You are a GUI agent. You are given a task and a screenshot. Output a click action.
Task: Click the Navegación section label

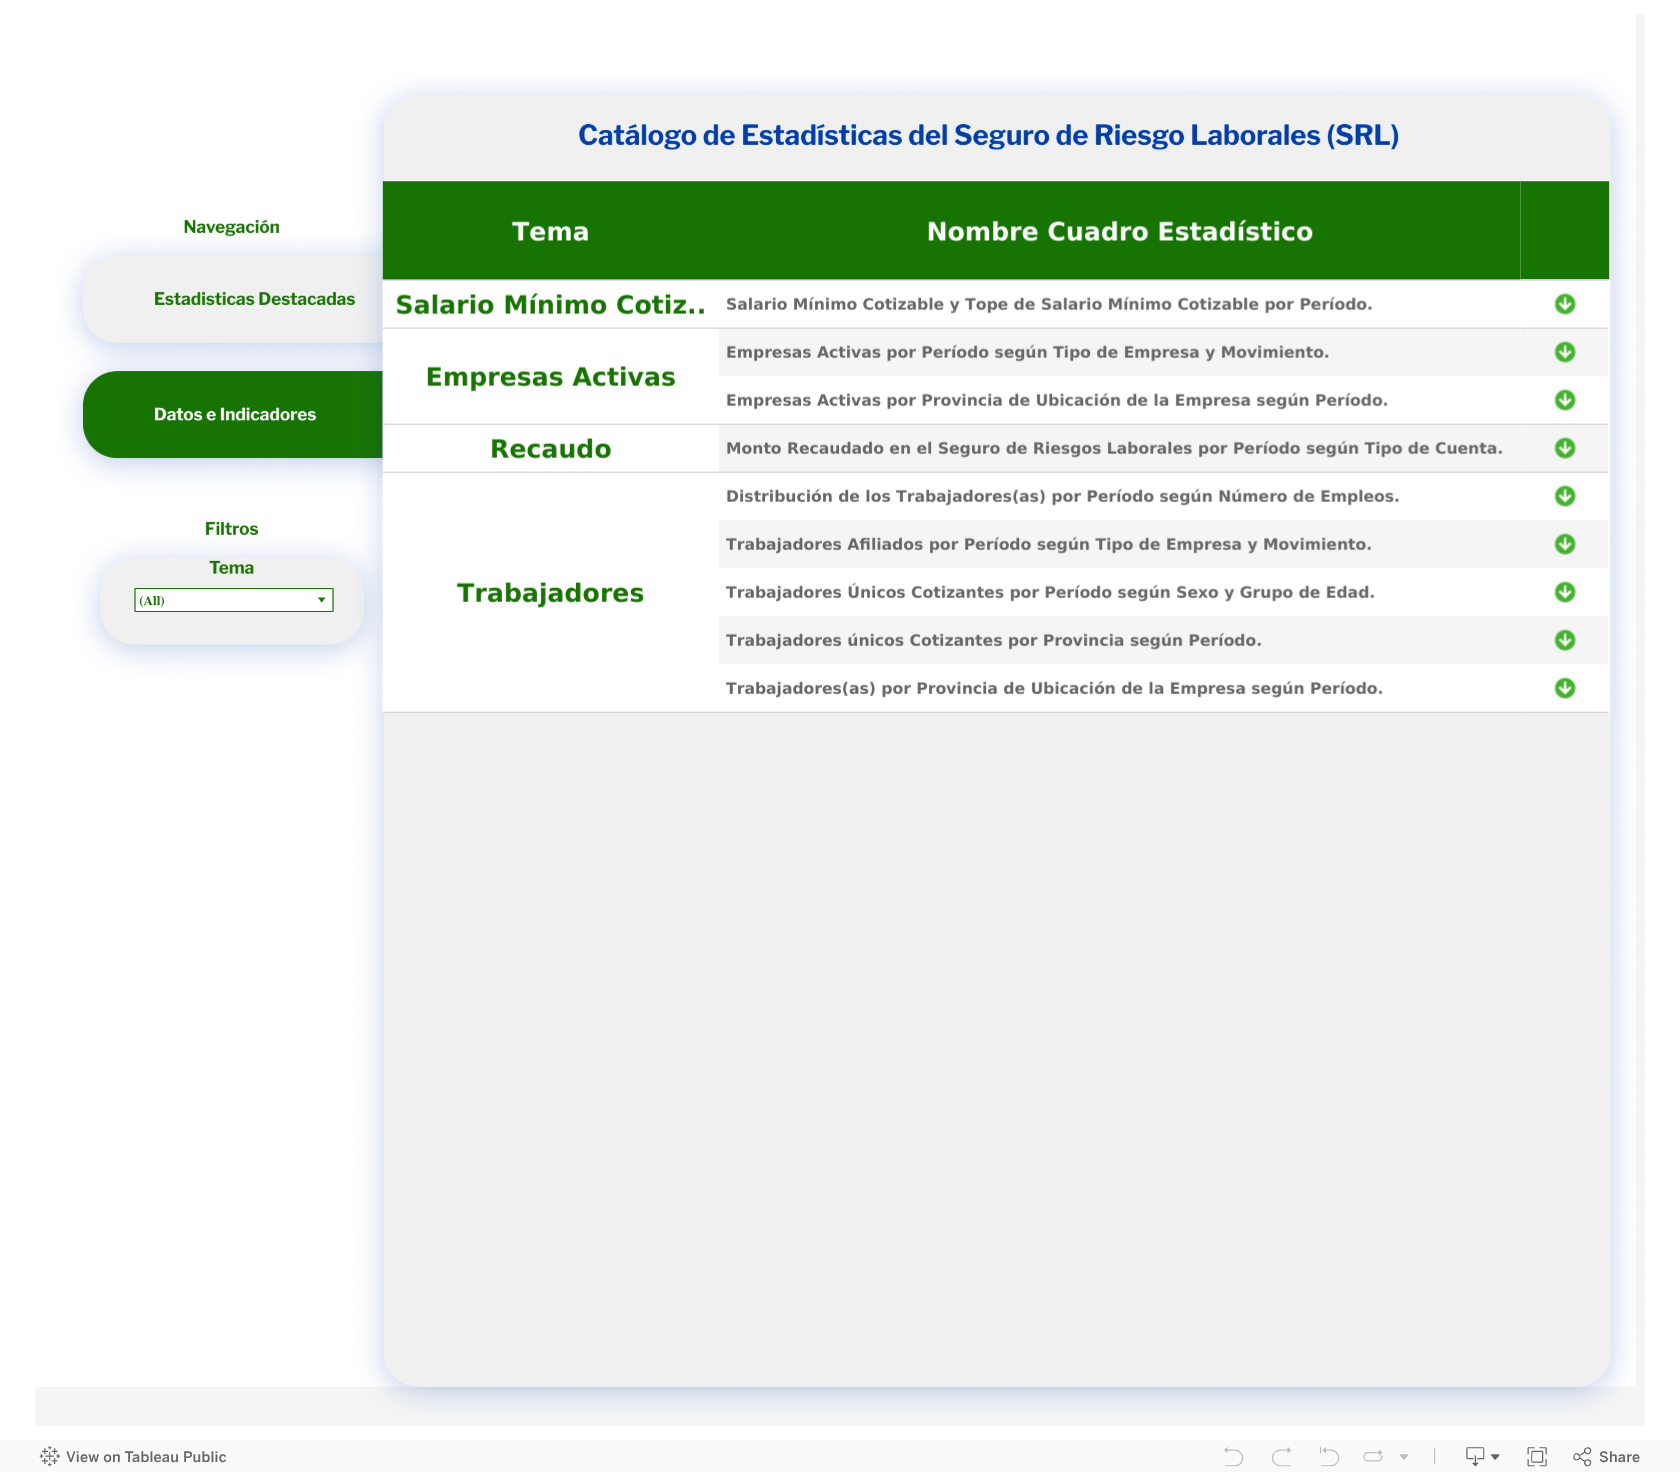click(231, 227)
